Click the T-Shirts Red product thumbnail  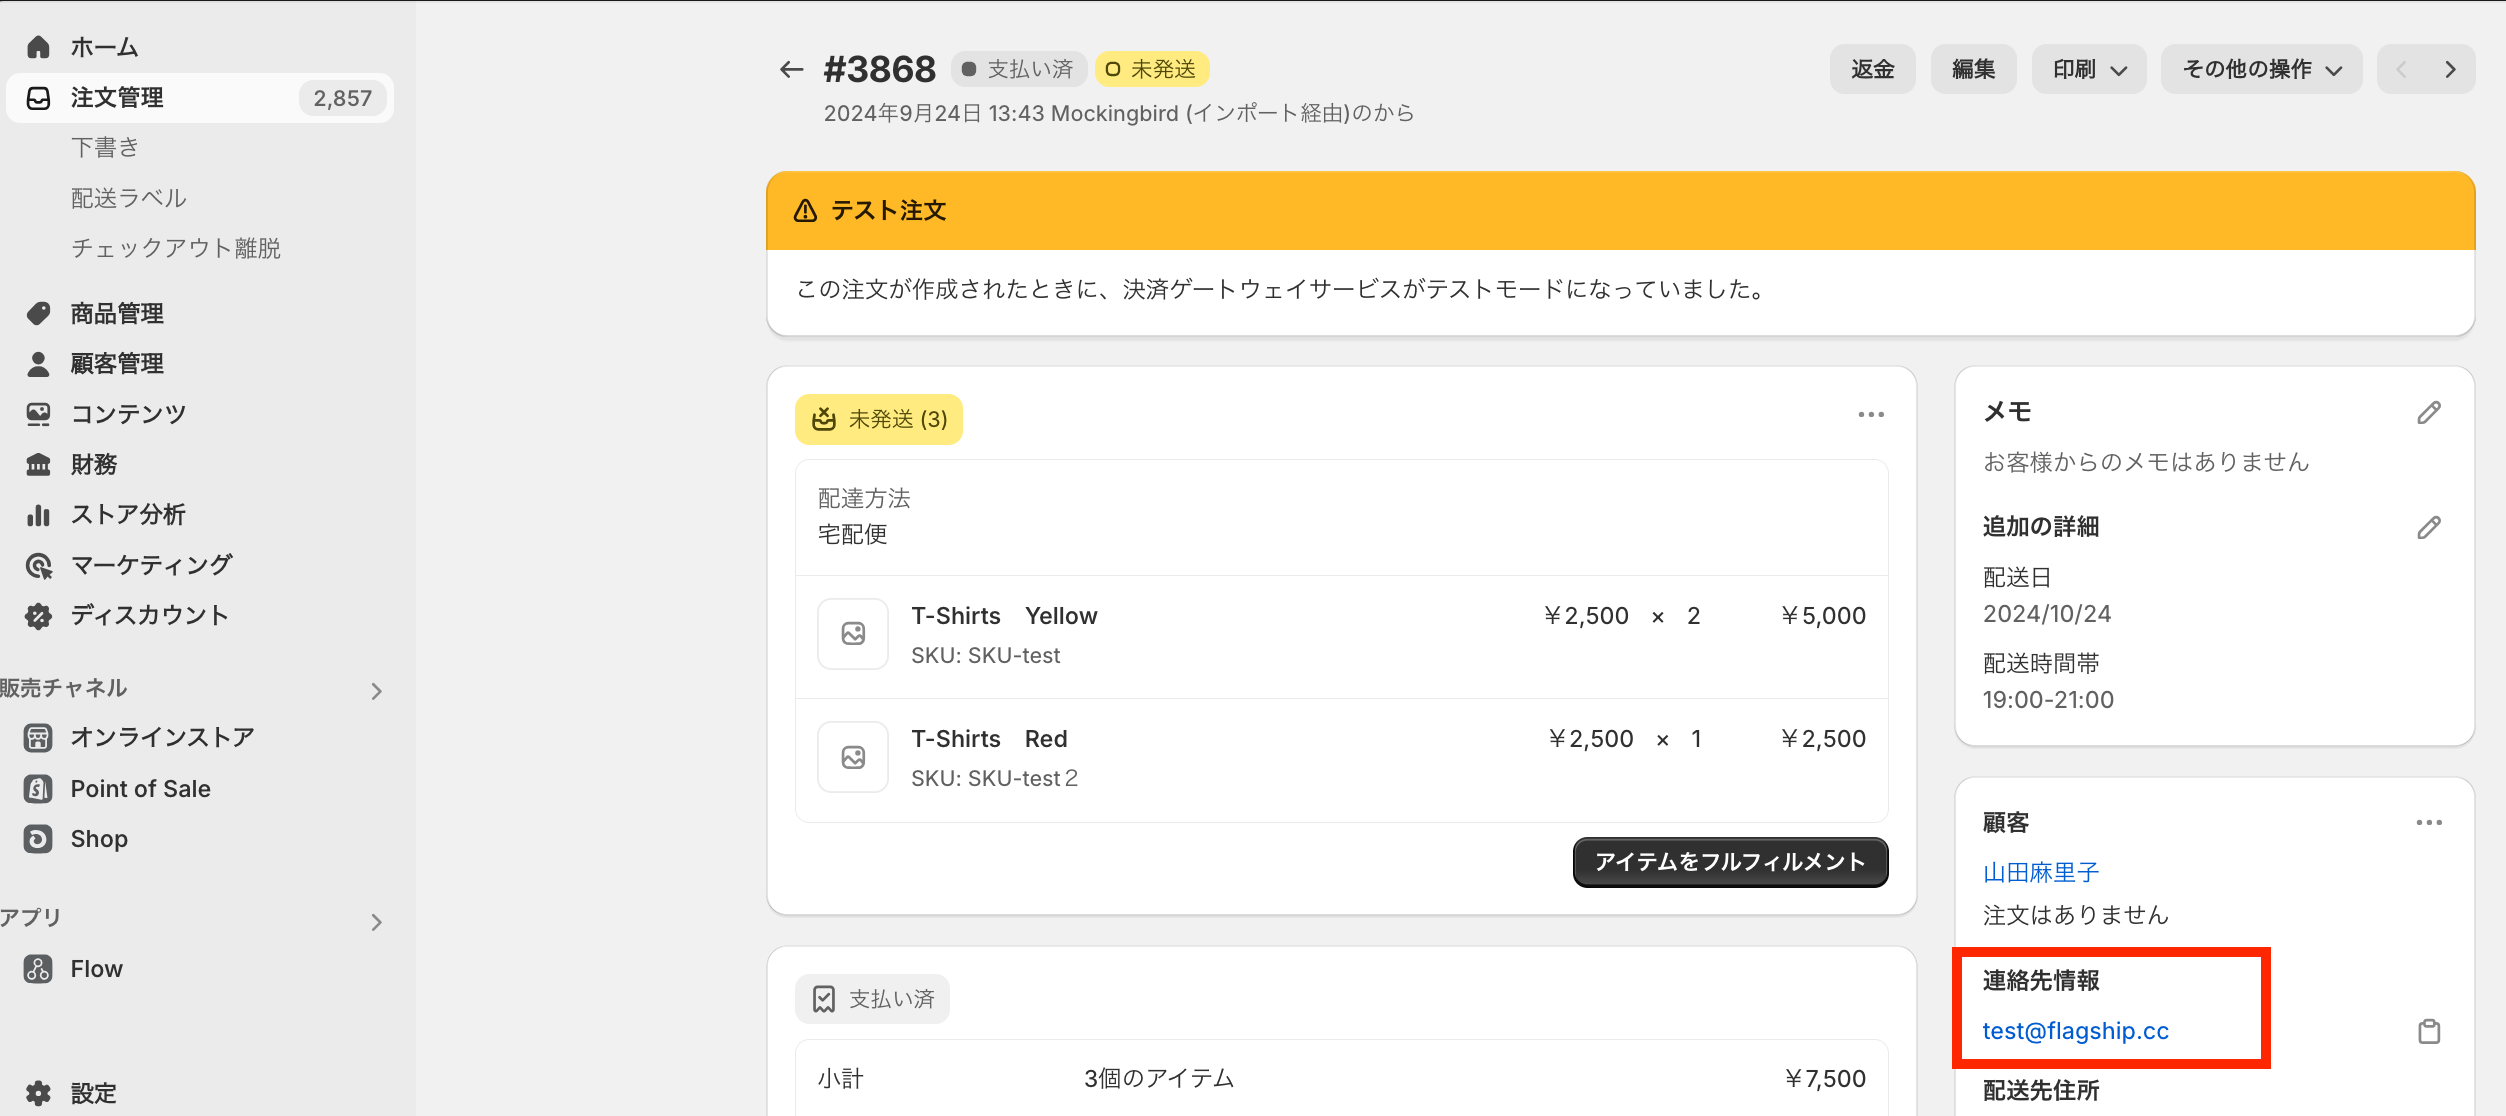point(853,757)
